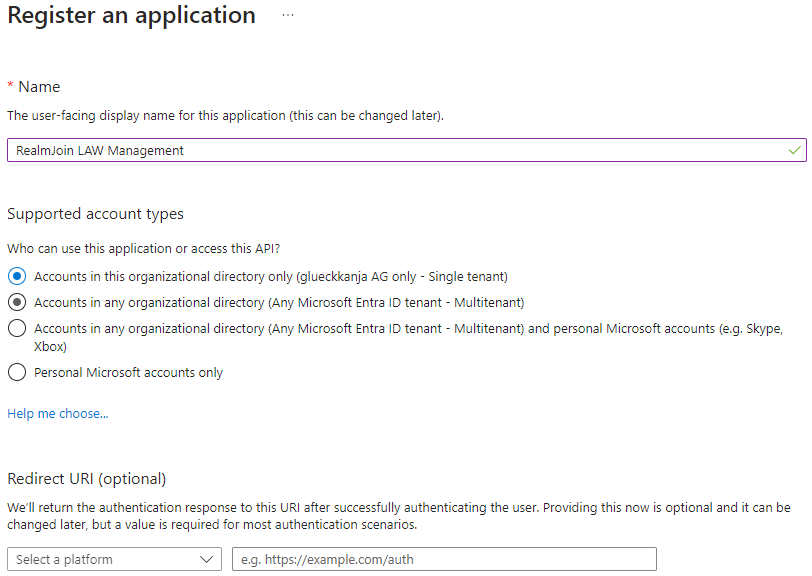Click the red required asterisk beside Name
Image resolution: width=812 pixels, height=576 pixels.
[x=10, y=87]
